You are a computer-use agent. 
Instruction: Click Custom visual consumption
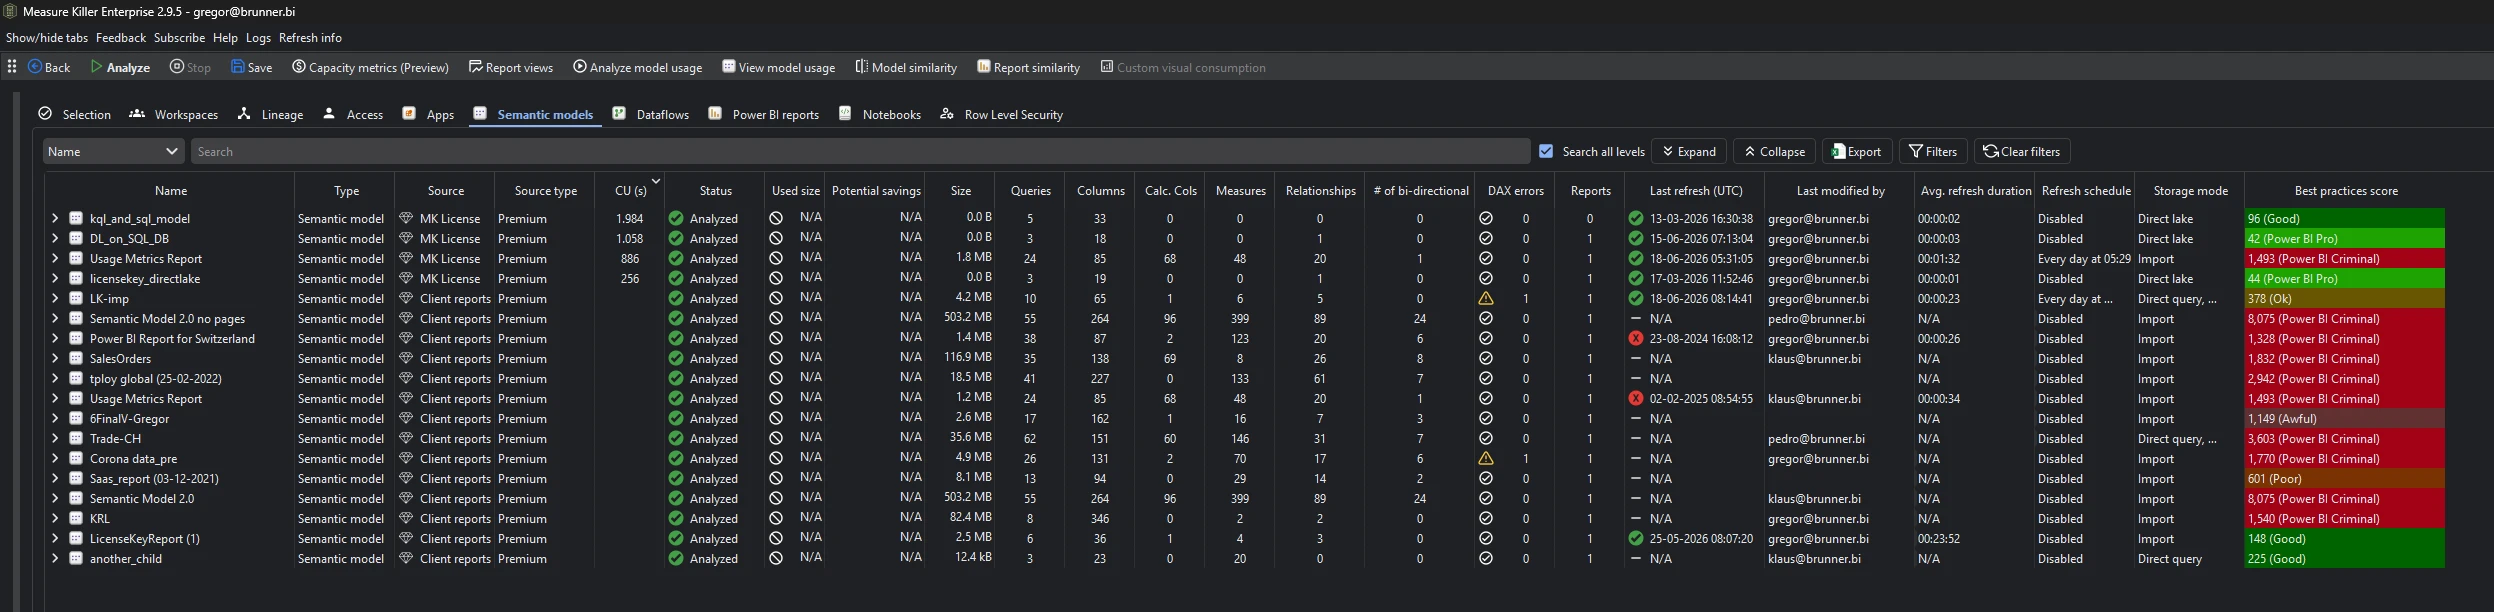click(x=1183, y=67)
